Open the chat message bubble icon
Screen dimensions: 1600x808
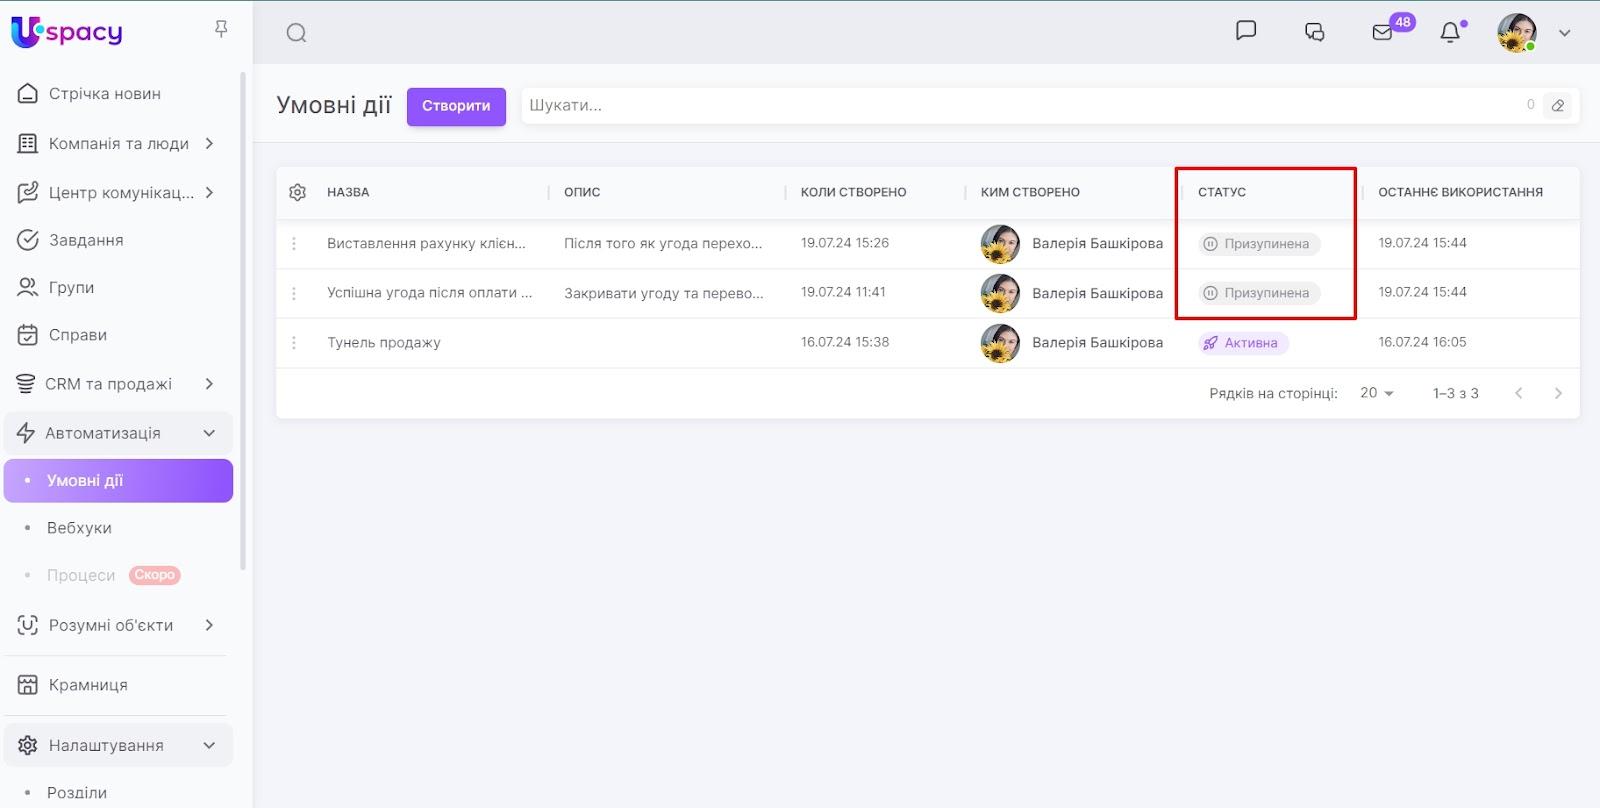pos(1245,31)
